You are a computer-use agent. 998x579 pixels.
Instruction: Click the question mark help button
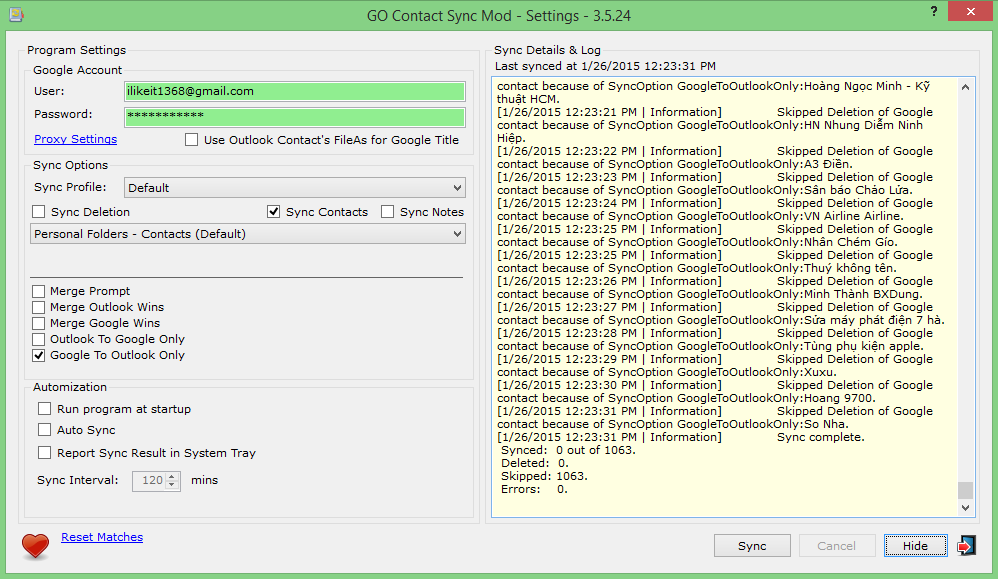tap(934, 11)
